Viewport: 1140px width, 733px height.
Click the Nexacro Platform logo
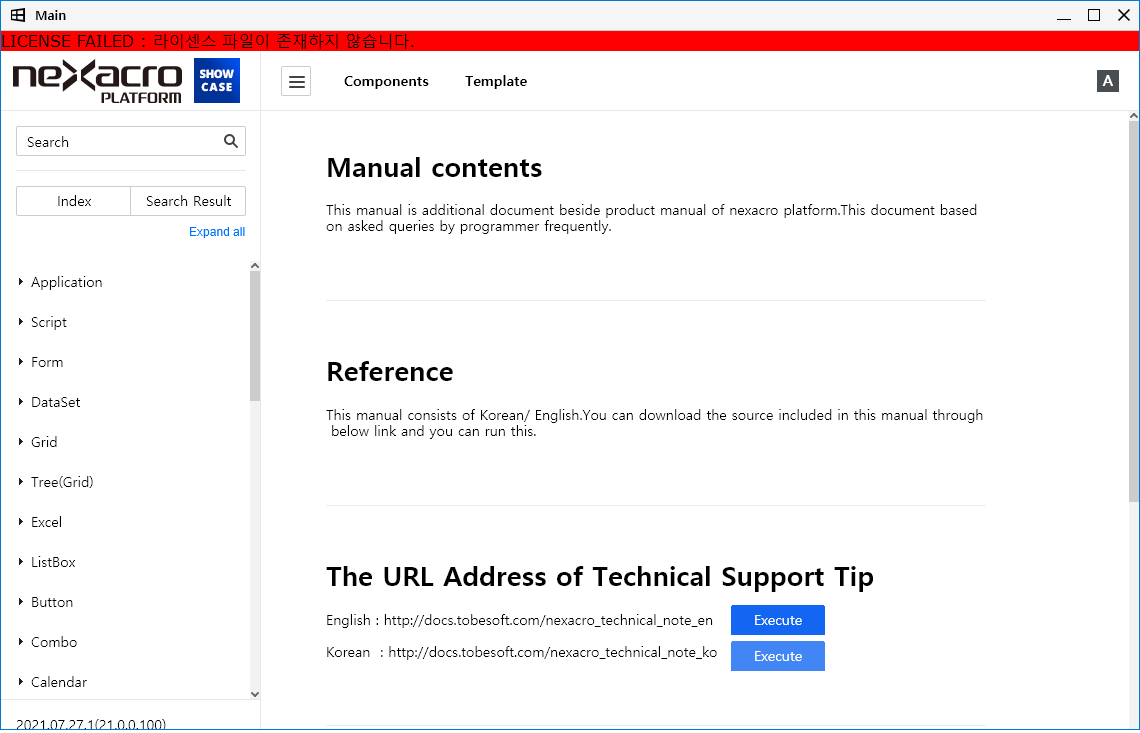(x=97, y=81)
